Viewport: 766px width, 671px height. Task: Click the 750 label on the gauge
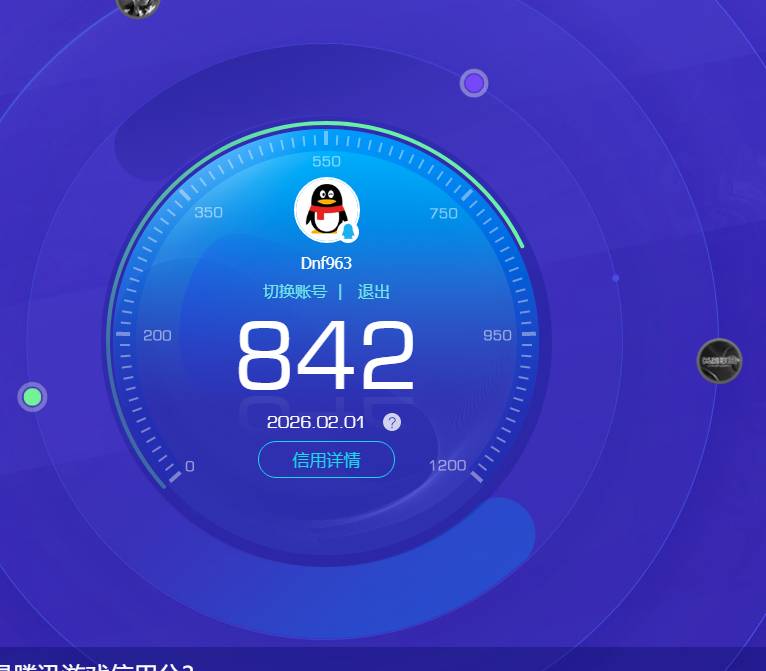pos(443,213)
